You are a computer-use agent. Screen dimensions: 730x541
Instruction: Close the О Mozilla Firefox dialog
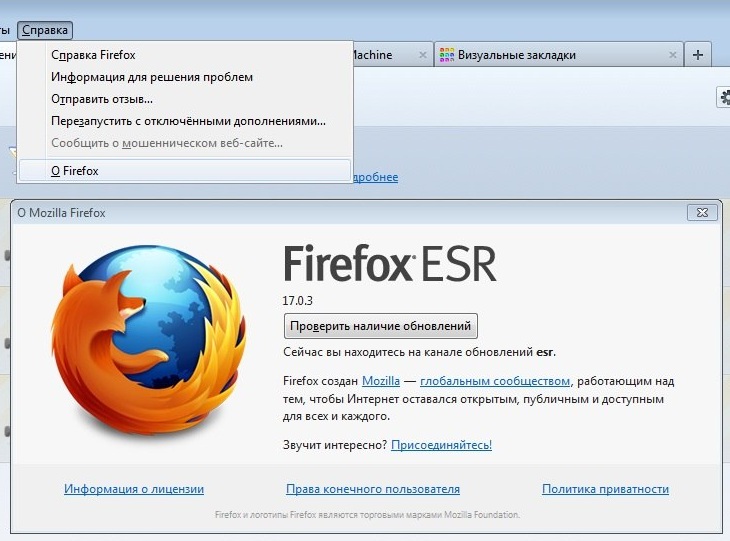click(x=702, y=213)
